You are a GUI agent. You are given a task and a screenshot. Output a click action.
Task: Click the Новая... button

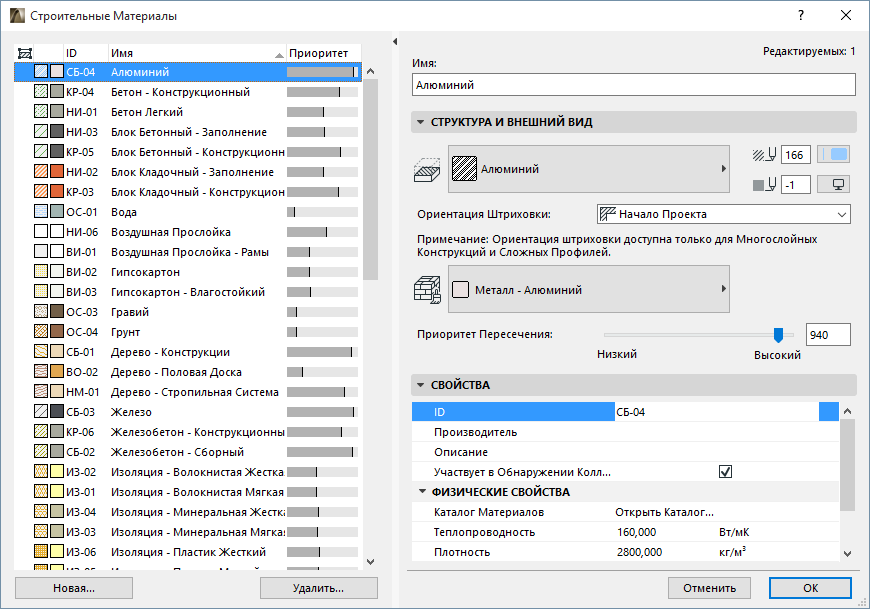(74, 588)
